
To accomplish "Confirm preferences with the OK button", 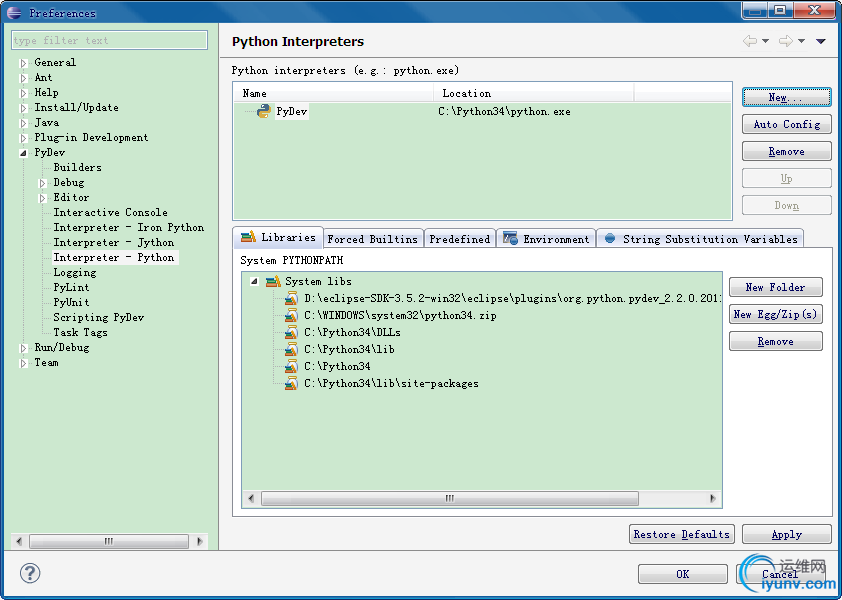I will 683,574.
